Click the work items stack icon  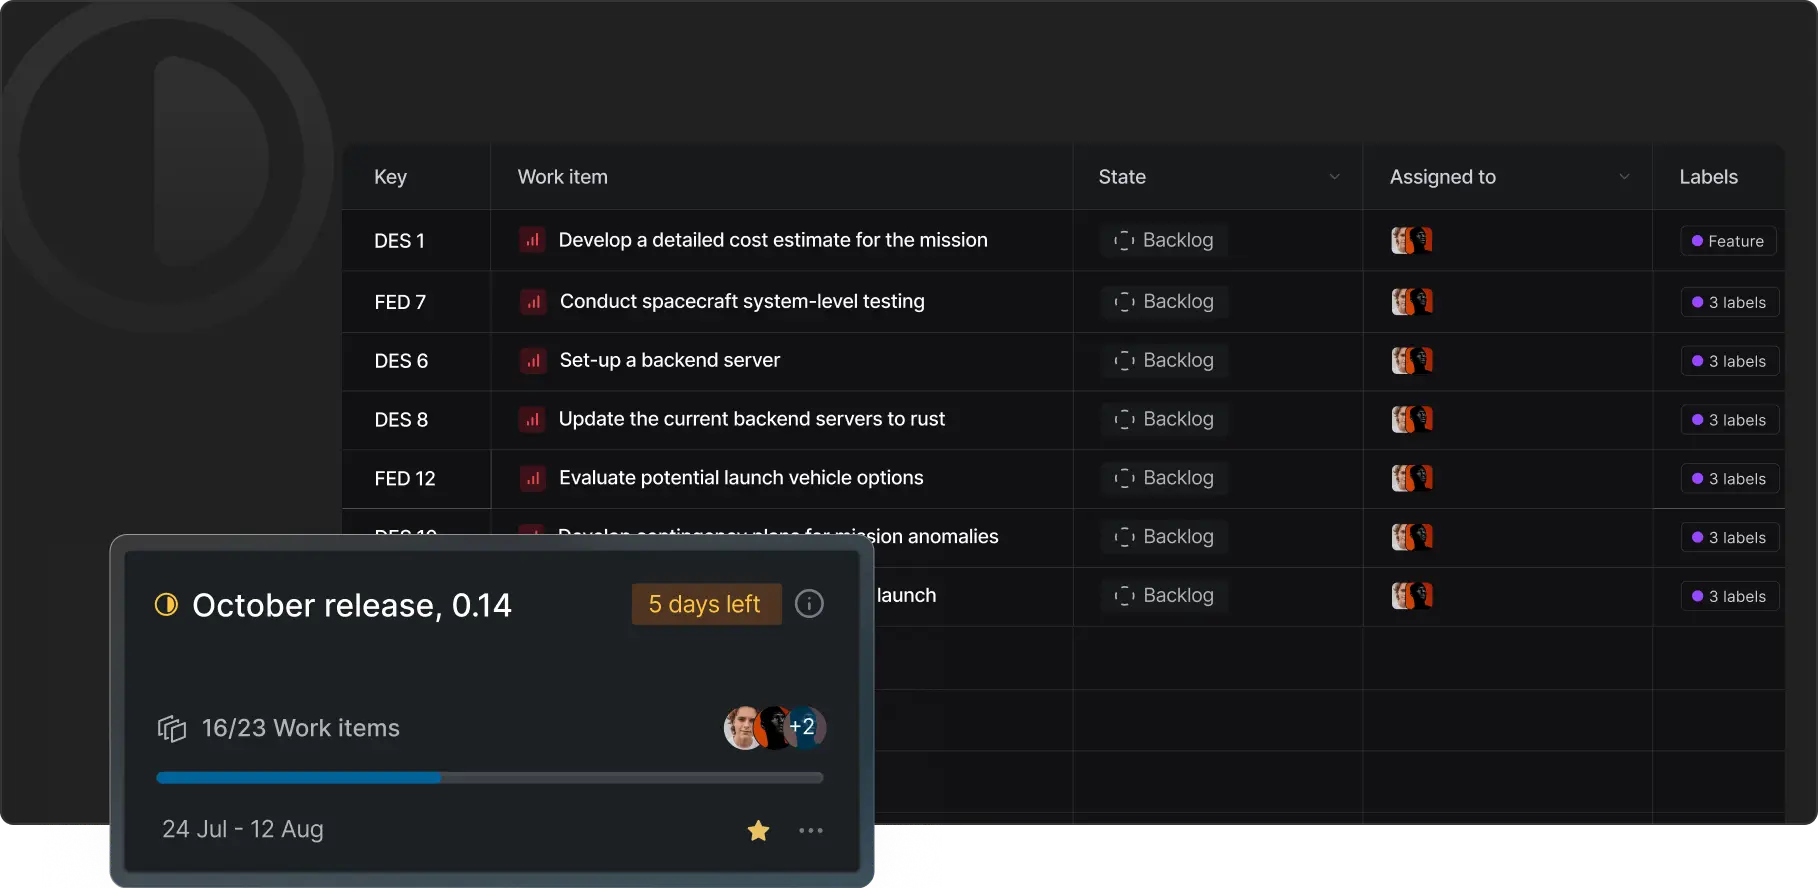coord(172,729)
